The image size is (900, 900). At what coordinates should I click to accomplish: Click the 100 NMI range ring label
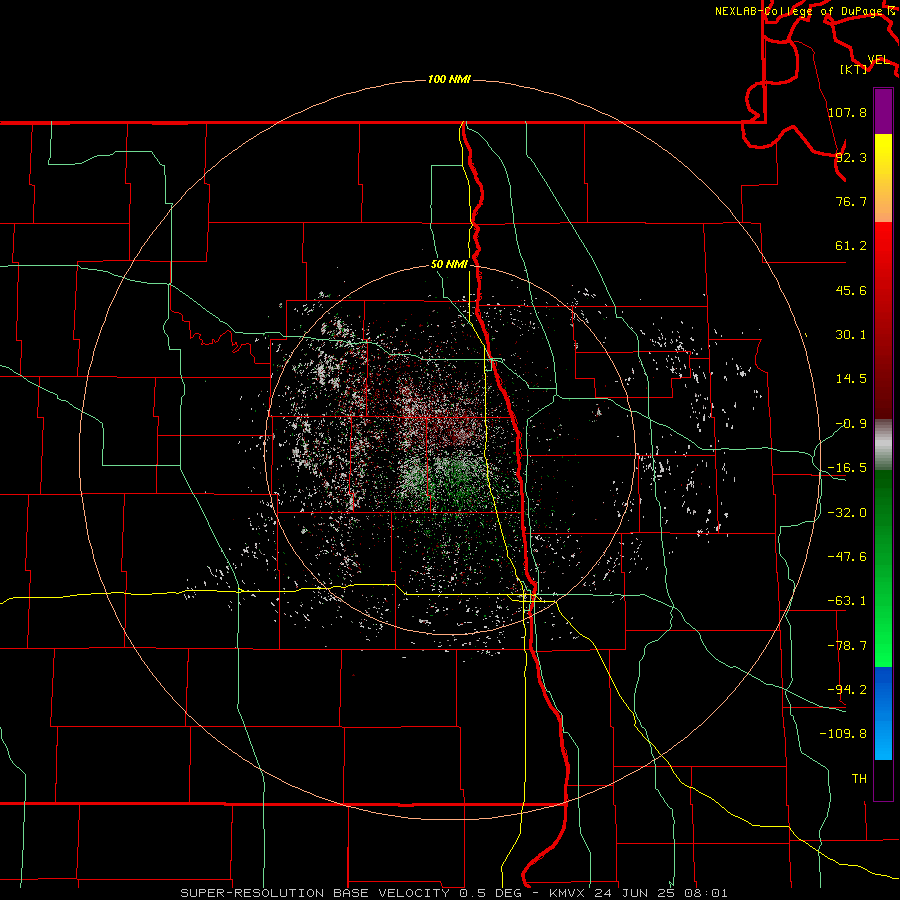tap(449, 79)
